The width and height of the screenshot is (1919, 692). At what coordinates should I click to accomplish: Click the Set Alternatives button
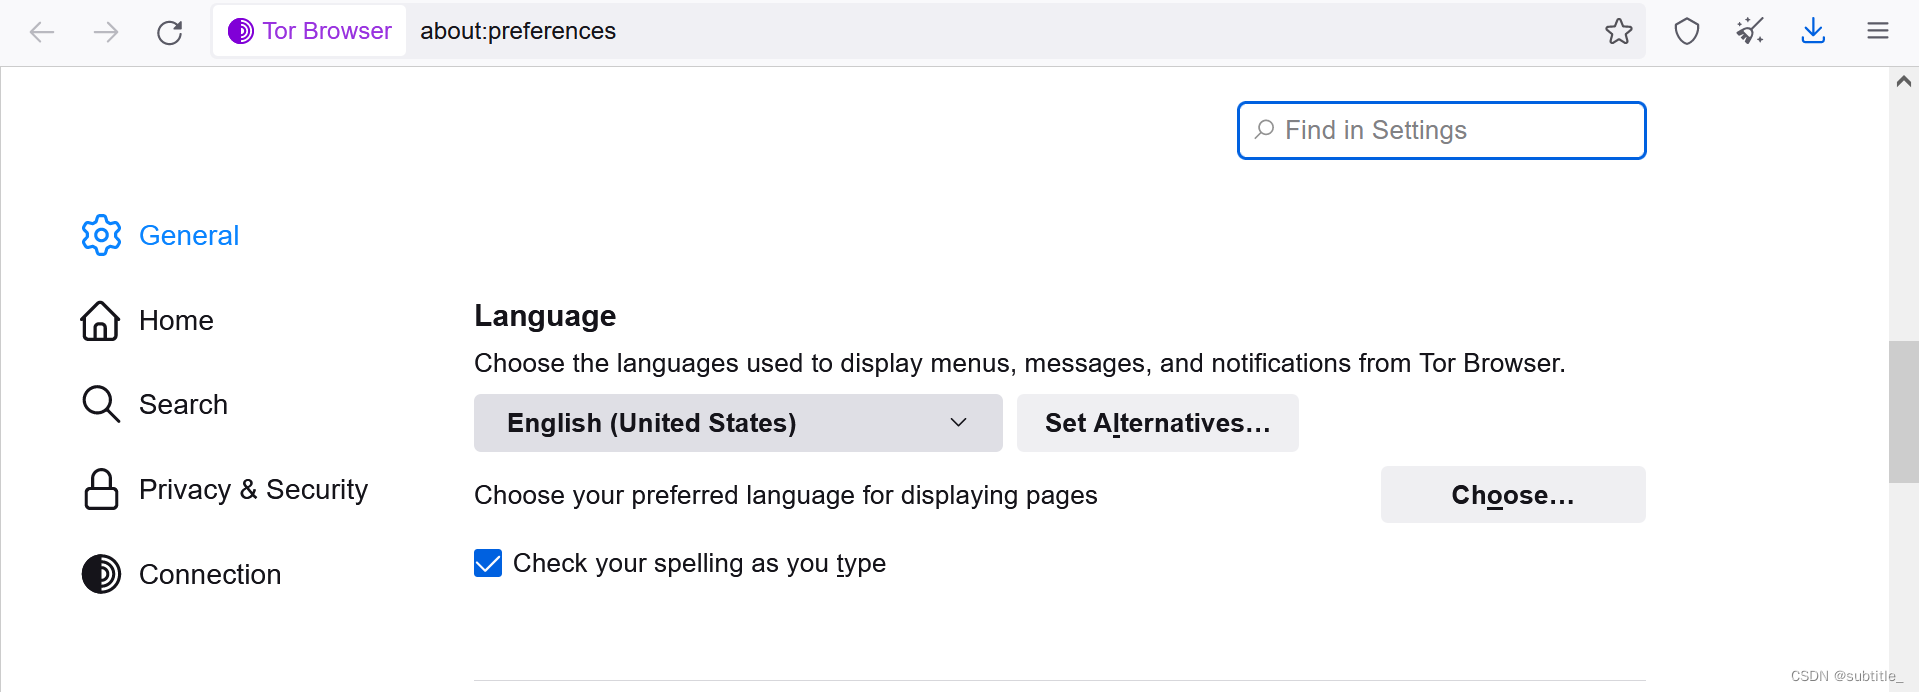coord(1158,423)
